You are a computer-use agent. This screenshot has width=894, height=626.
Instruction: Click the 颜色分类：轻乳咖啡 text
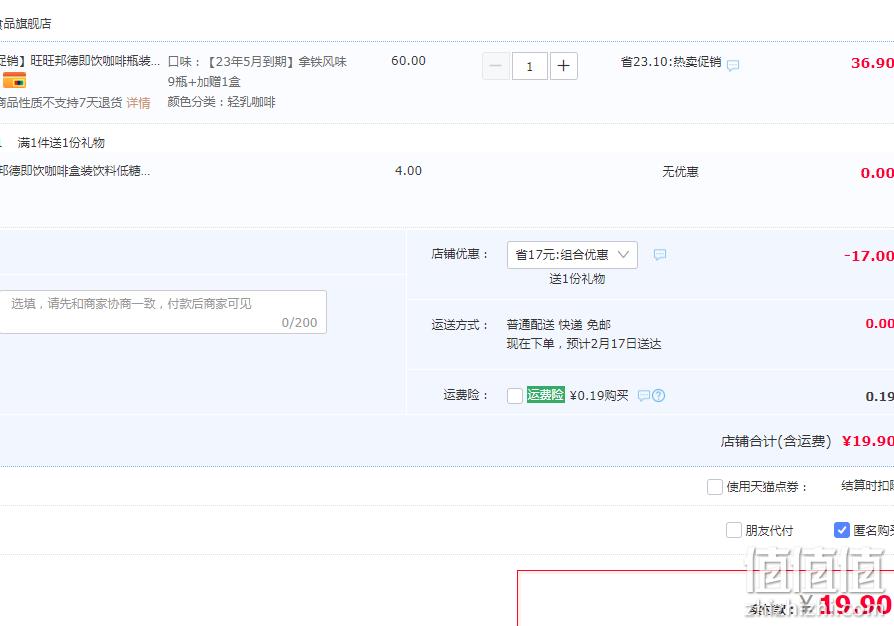pos(221,102)
